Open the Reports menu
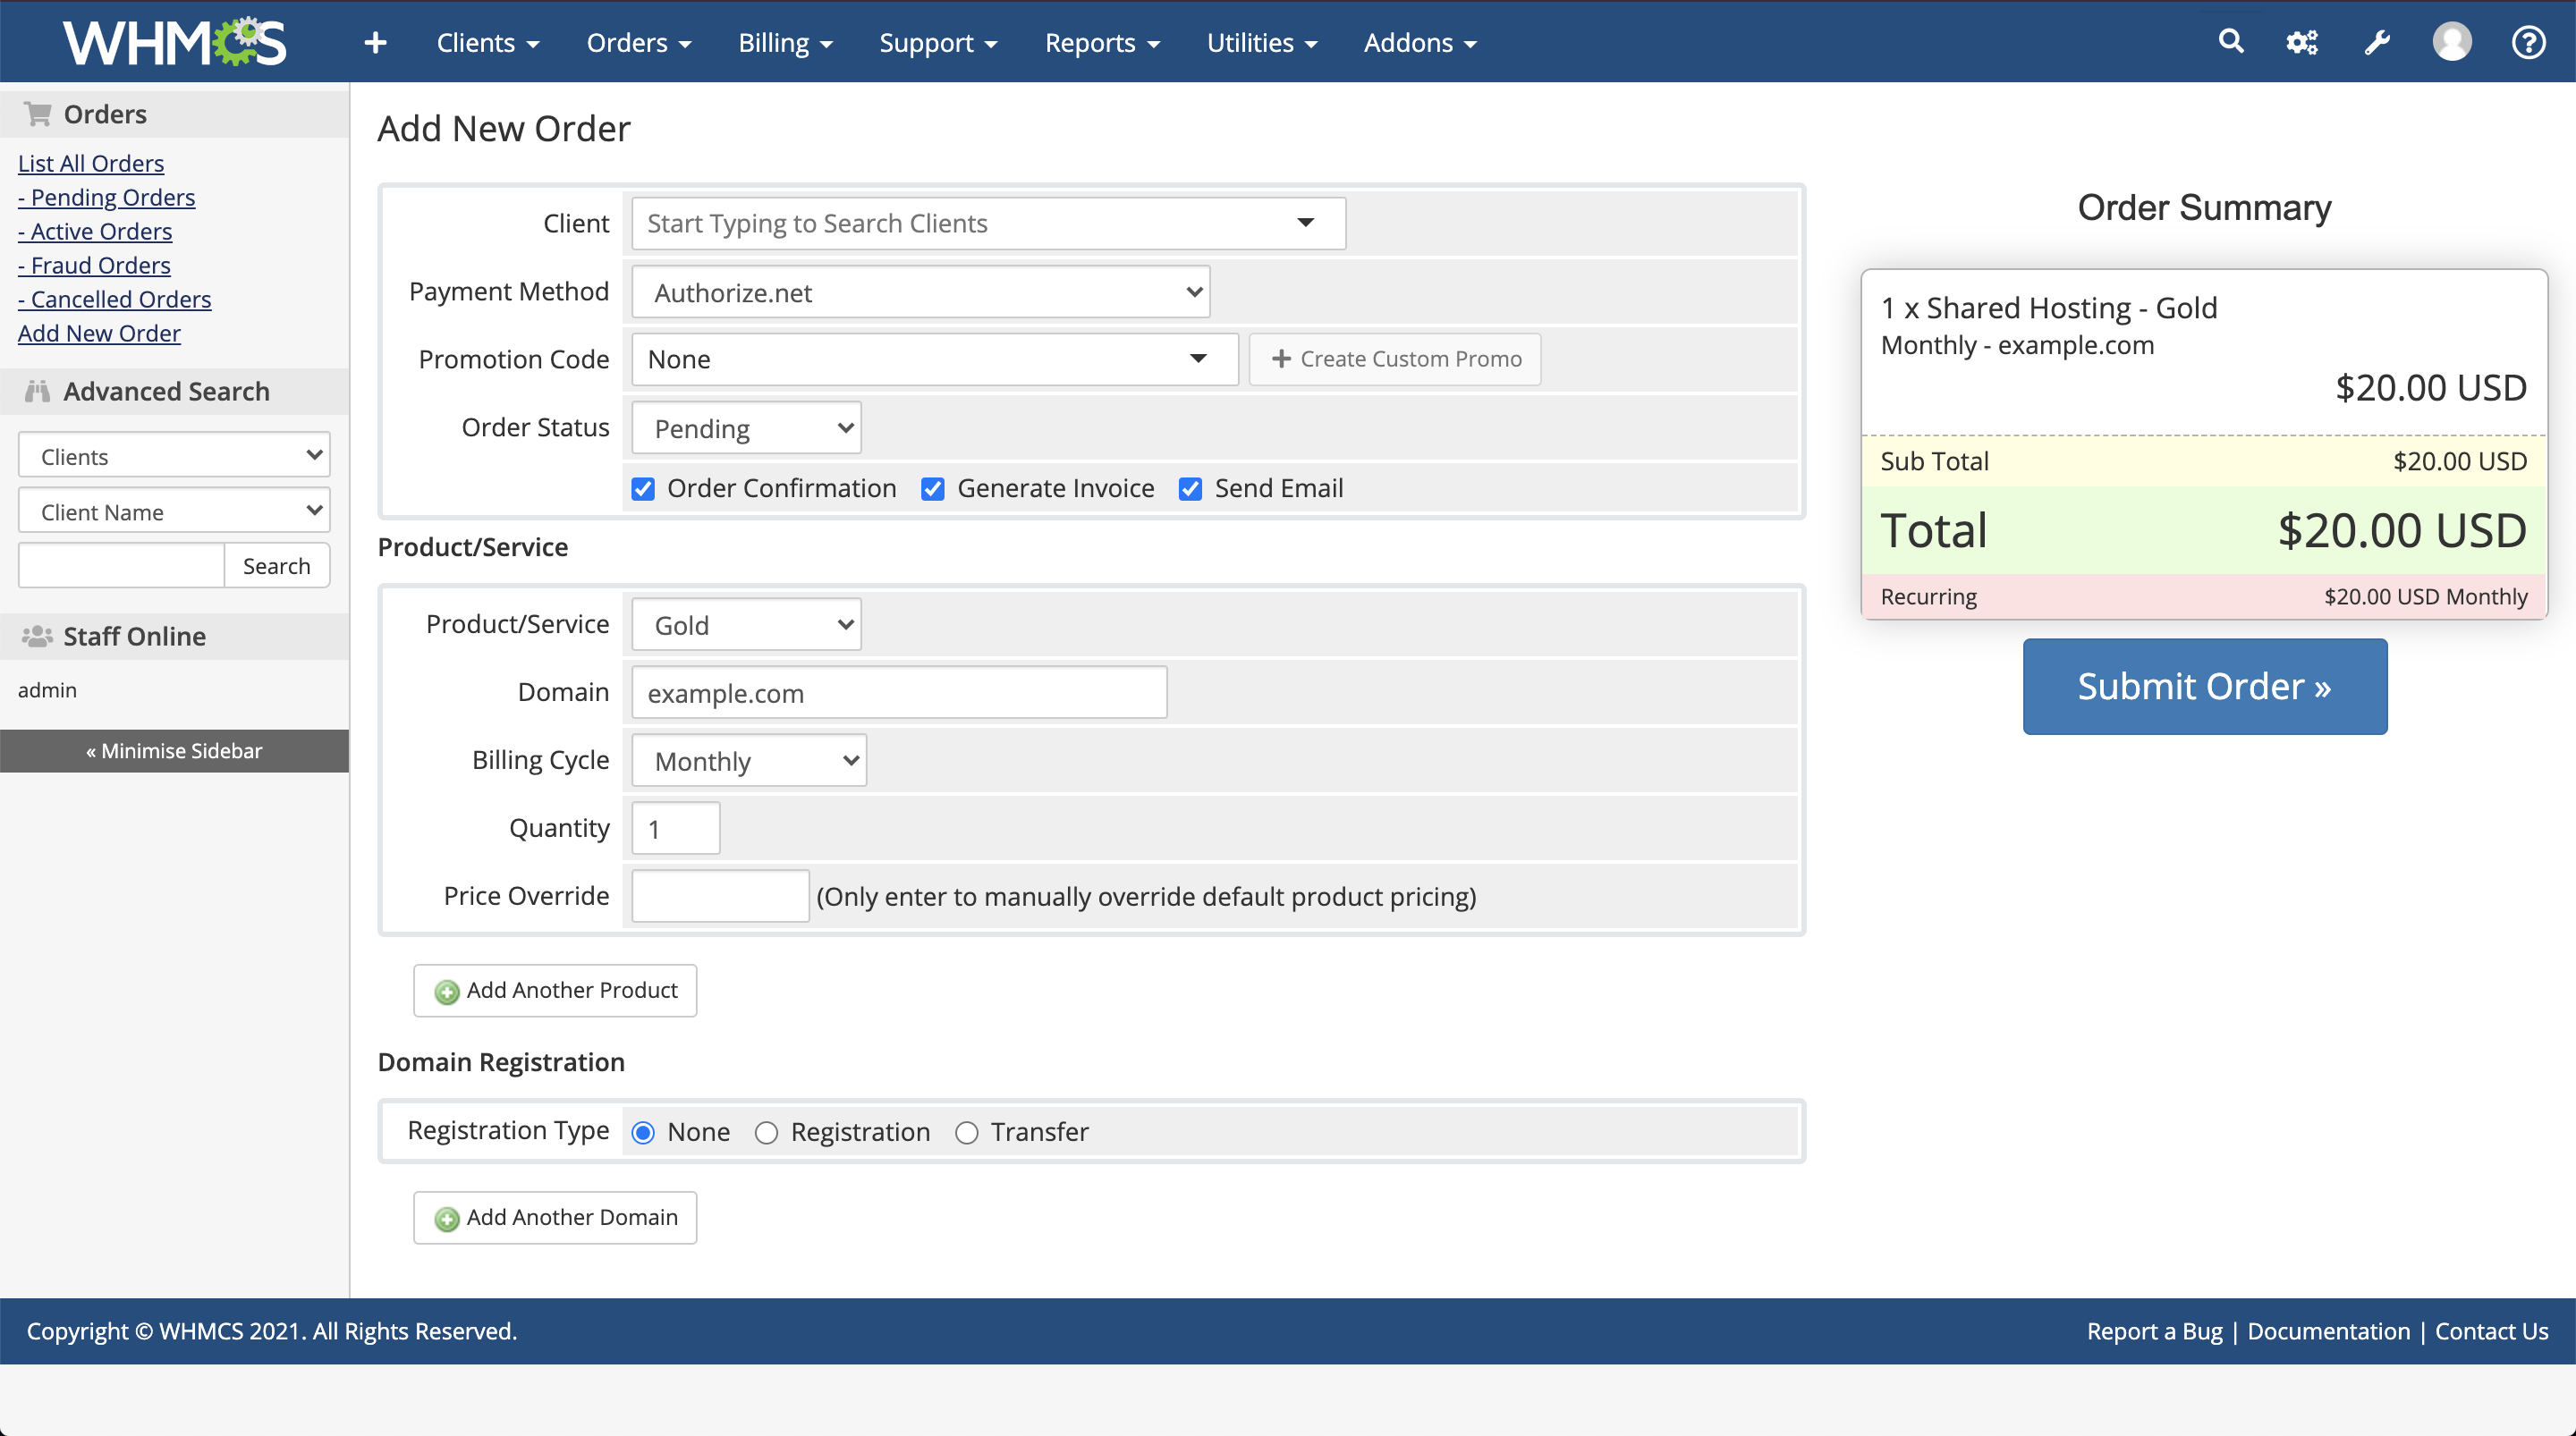This screenshot has width=2576, height=1436. (x=1102, y=43)
